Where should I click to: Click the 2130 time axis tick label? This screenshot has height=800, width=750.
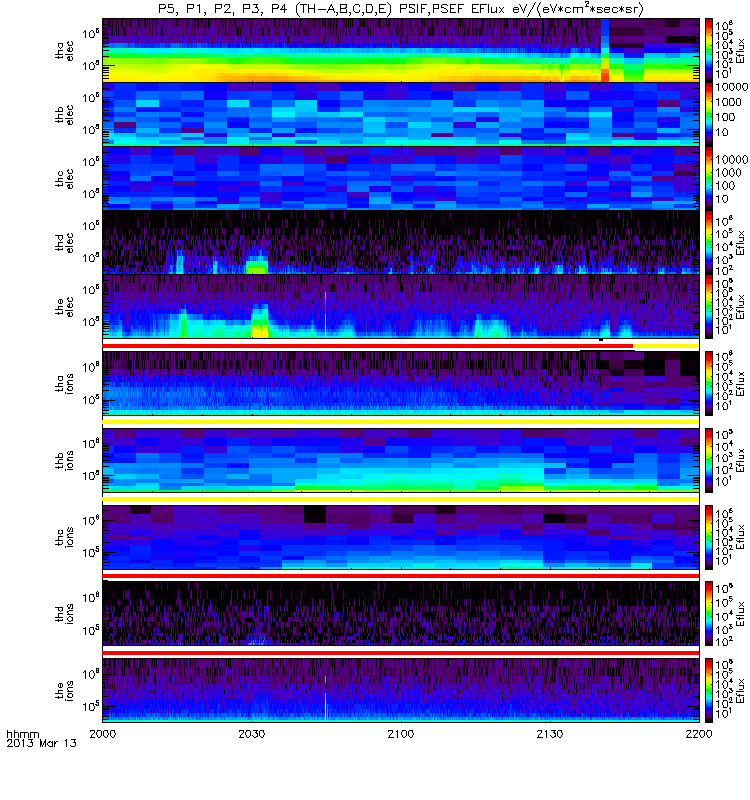(550, 734)
